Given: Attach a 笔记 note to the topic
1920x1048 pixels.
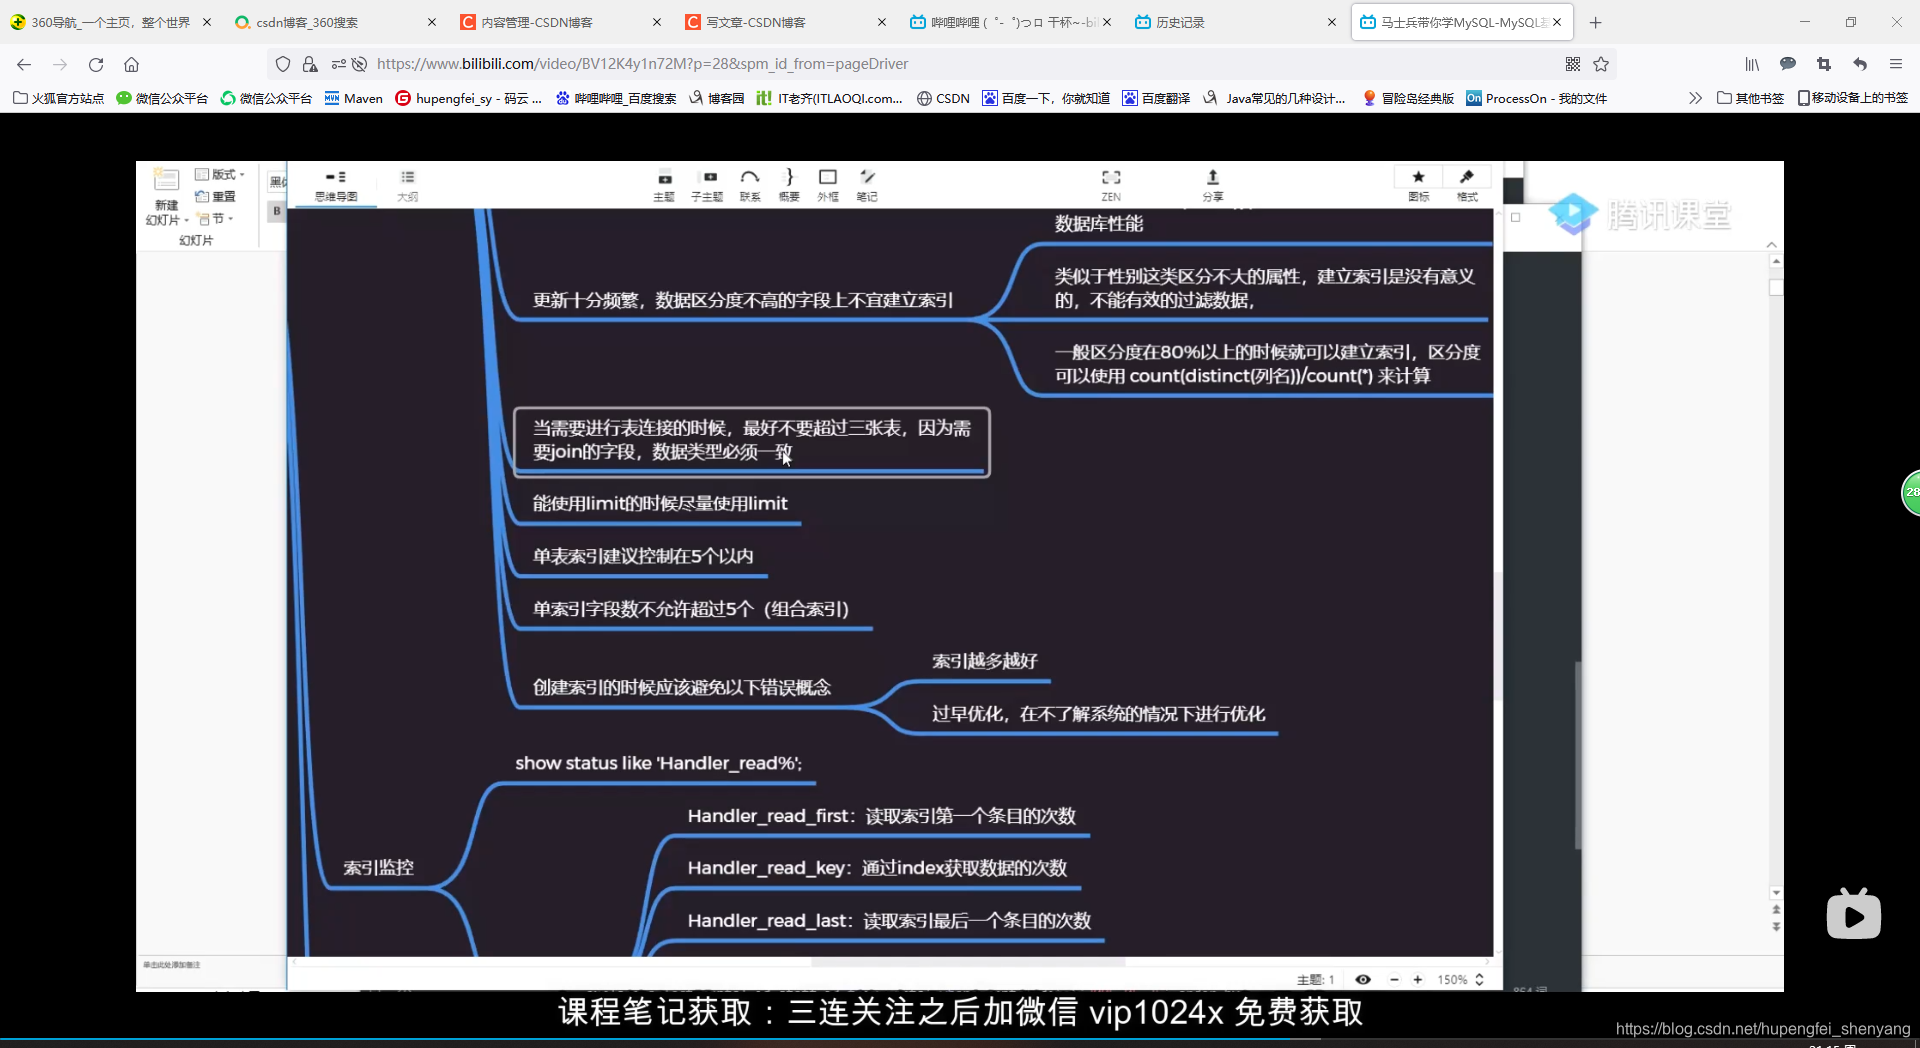Looking at the screenshot, I should pos(867,184).
